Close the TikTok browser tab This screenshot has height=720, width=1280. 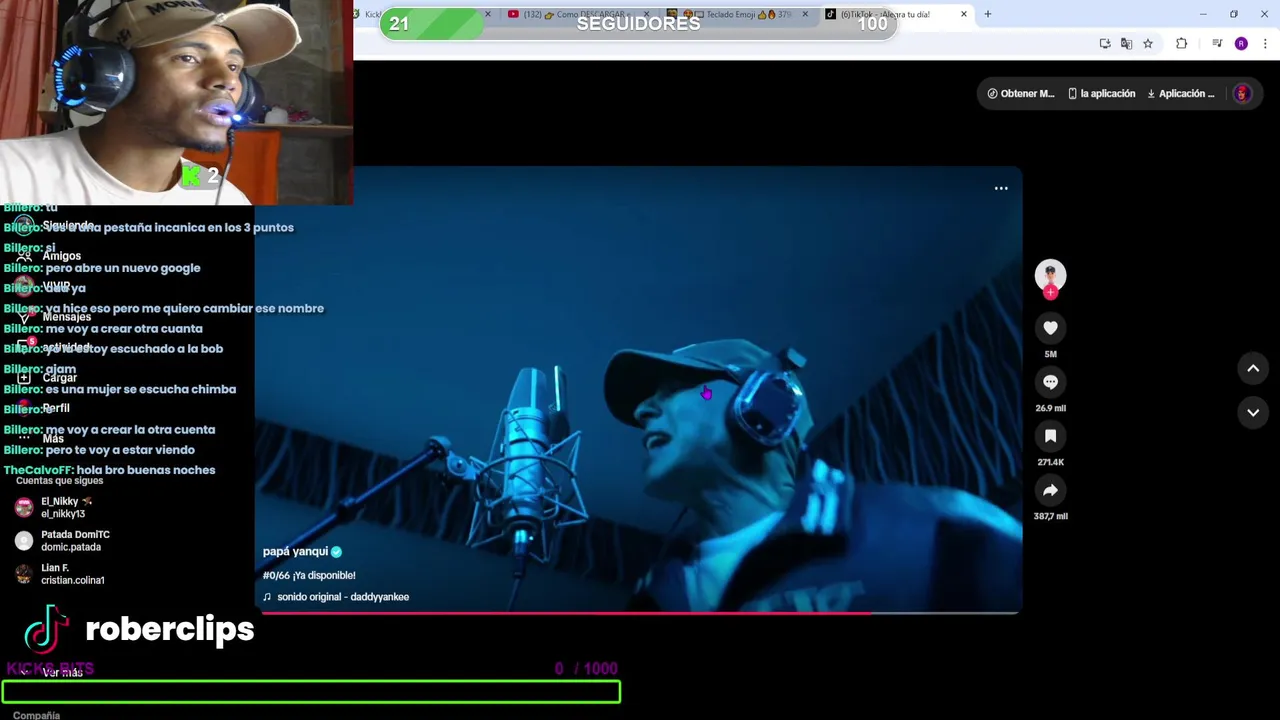[x=964, y=14]
